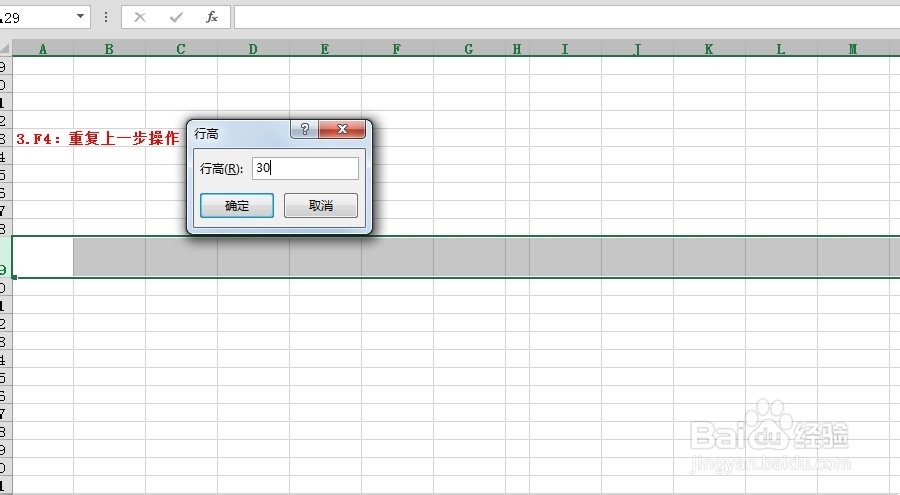Select column G header
The height and width of the screenshot is (495, 900).
point(469,49)
